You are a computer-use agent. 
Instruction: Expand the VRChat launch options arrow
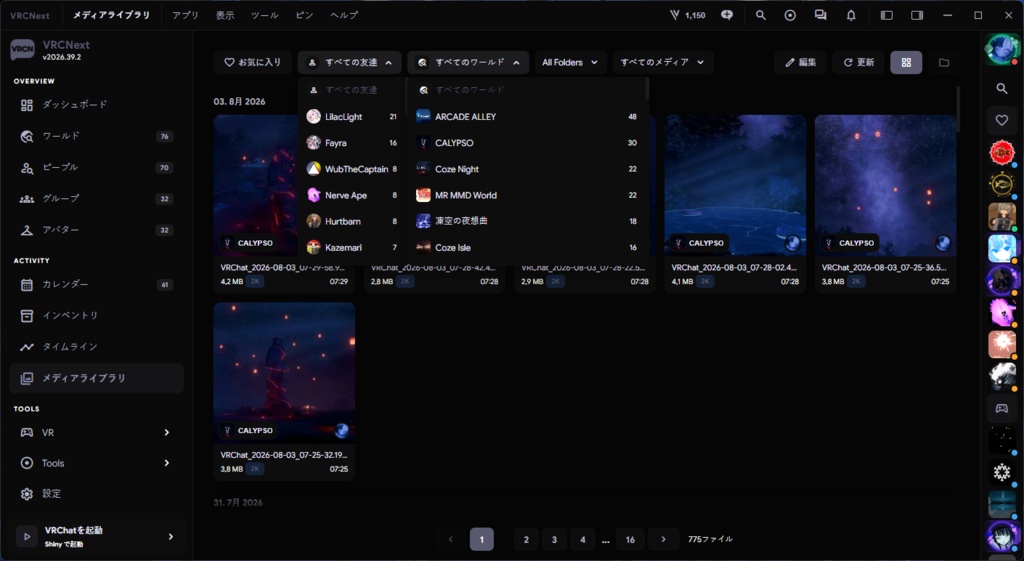pos(170,536)
